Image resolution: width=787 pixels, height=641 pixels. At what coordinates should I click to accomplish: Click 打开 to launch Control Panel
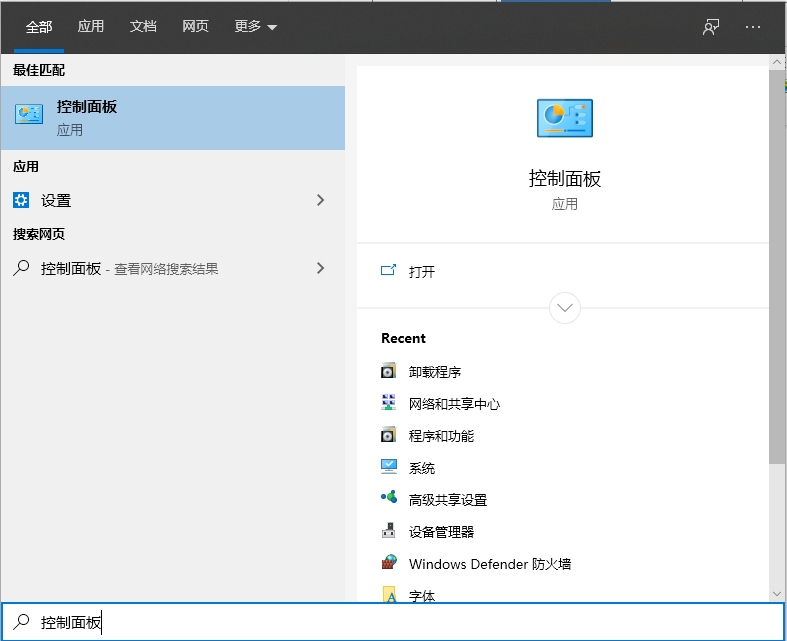point(421,272)
